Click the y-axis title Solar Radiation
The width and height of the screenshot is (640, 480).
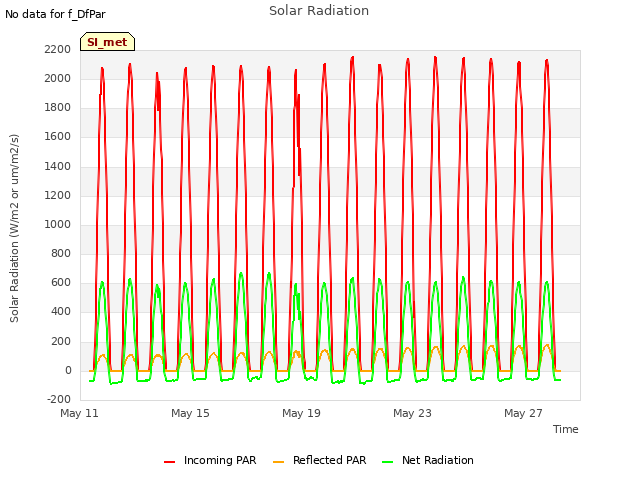(x=14, y=228)
